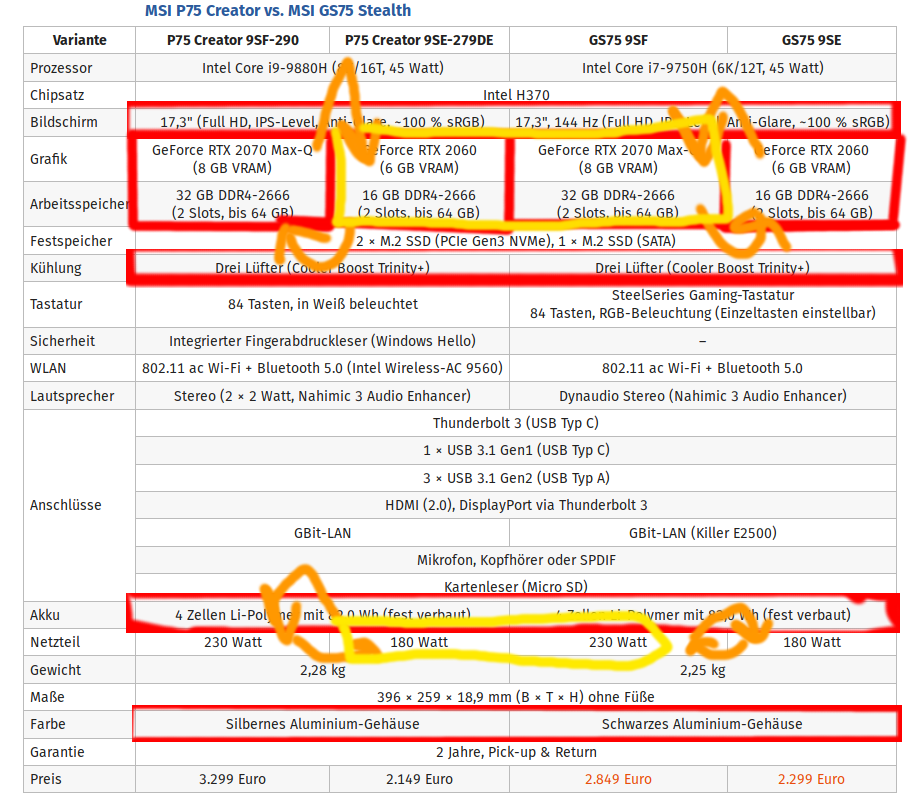Select the '2.149 Euro' price cell
The image size is (920, 793).
point(419,779)
